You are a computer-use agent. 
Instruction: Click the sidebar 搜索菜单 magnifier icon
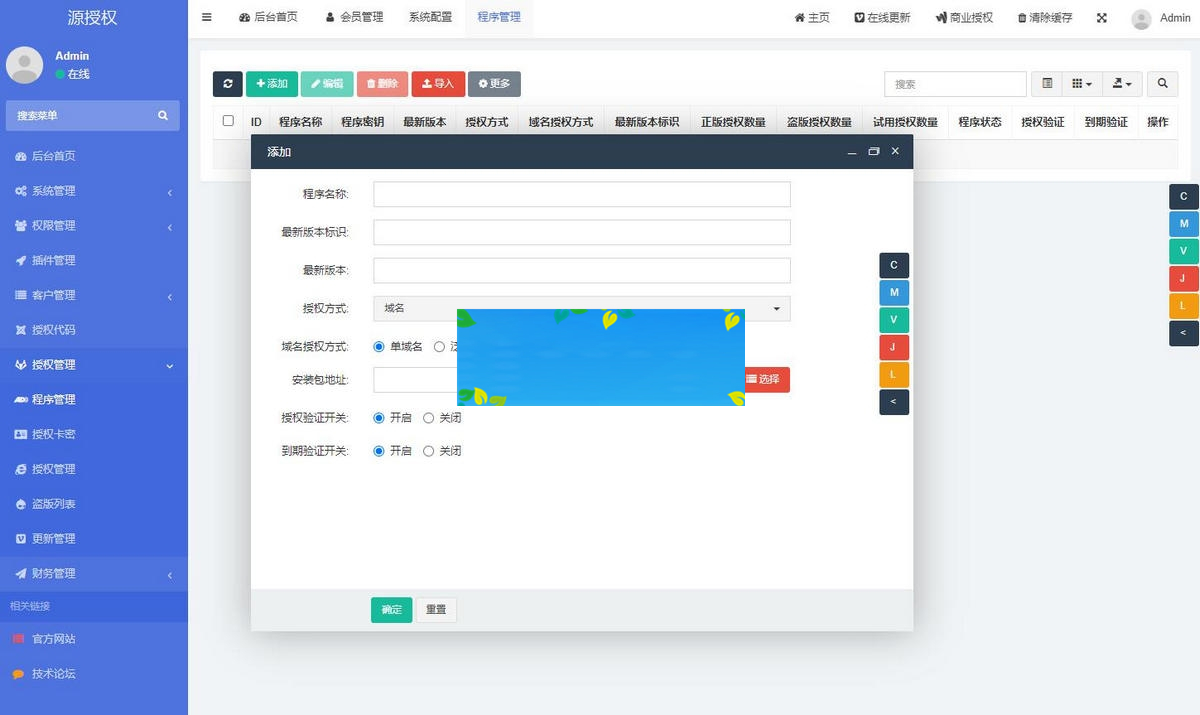tap(162, 115)
